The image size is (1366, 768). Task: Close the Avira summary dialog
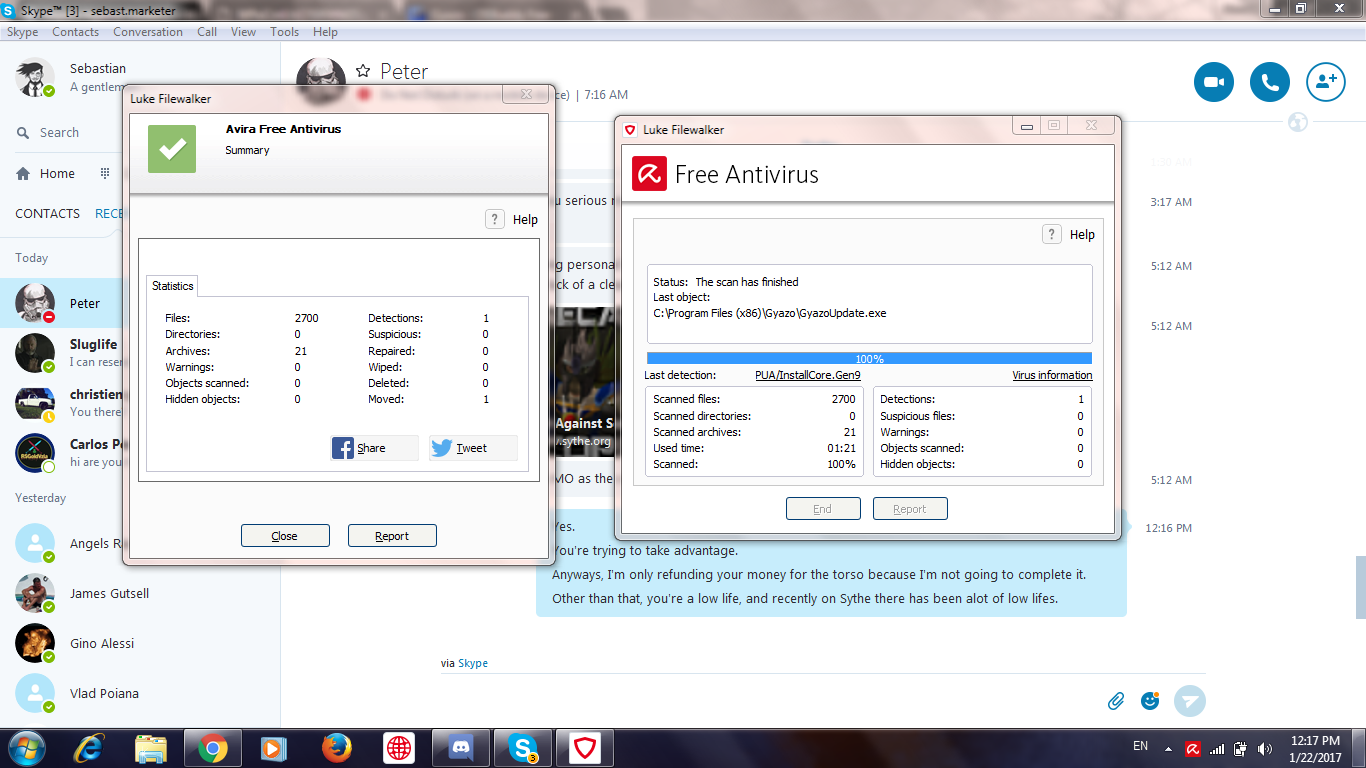(285, 536)
